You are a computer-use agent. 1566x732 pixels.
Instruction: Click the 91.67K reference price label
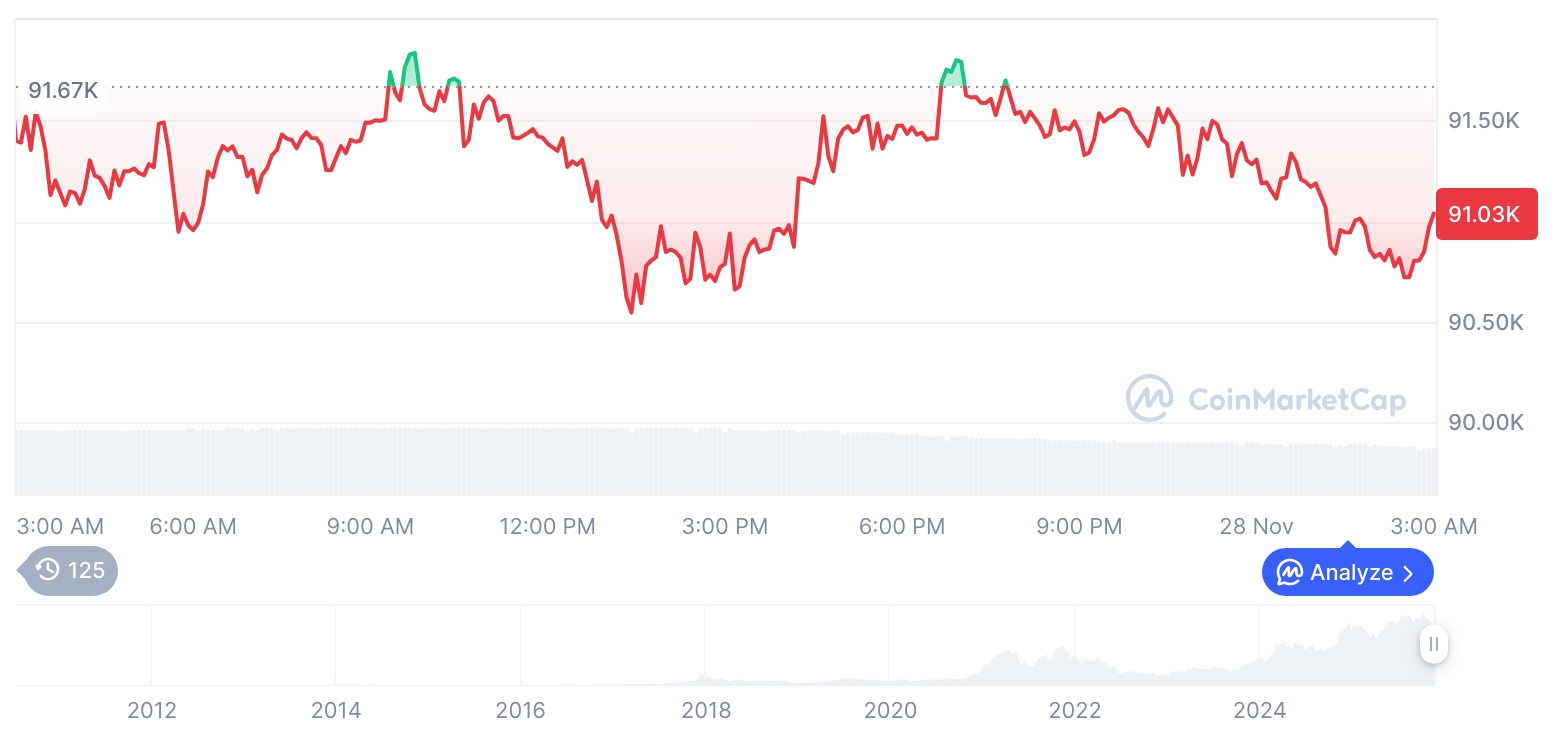click(x=63, y=90)
